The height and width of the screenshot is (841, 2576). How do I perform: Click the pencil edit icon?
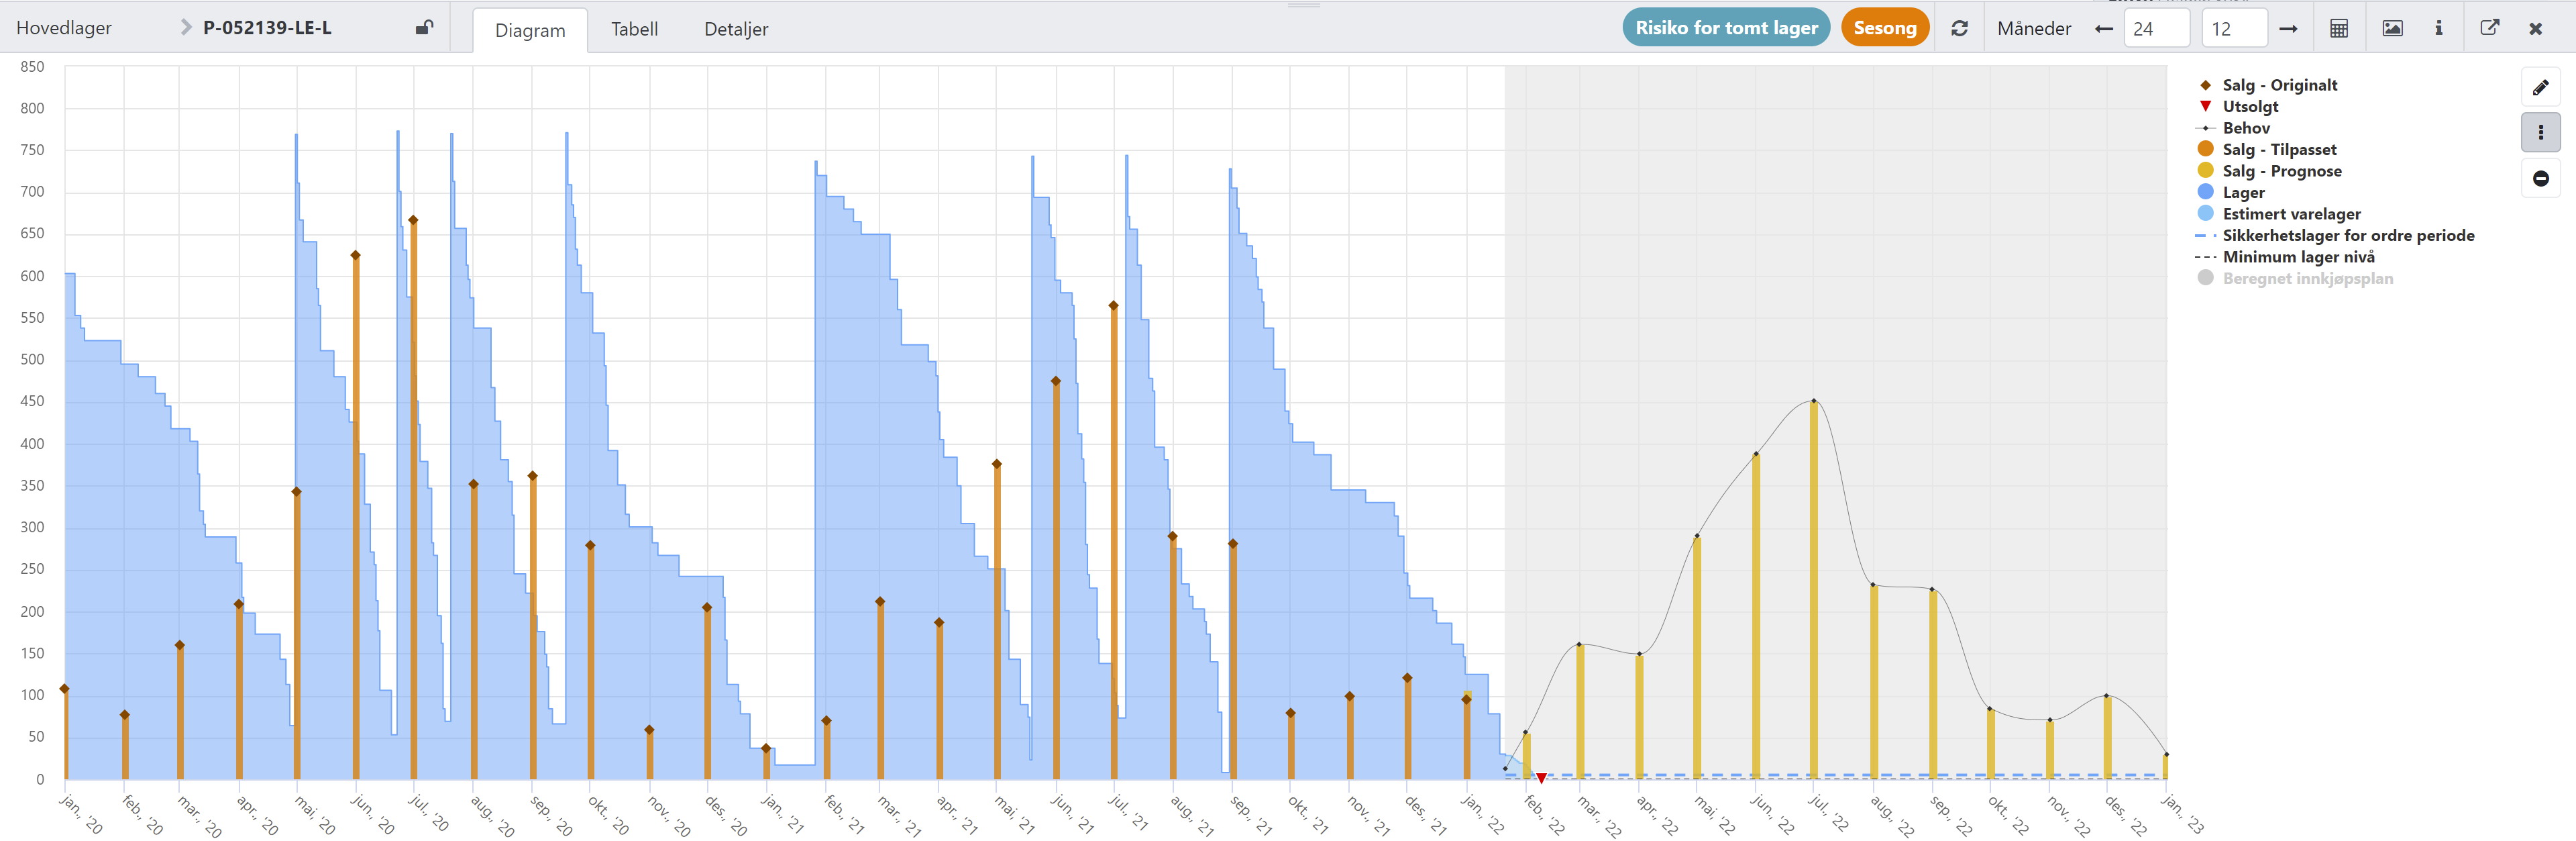2540,88
